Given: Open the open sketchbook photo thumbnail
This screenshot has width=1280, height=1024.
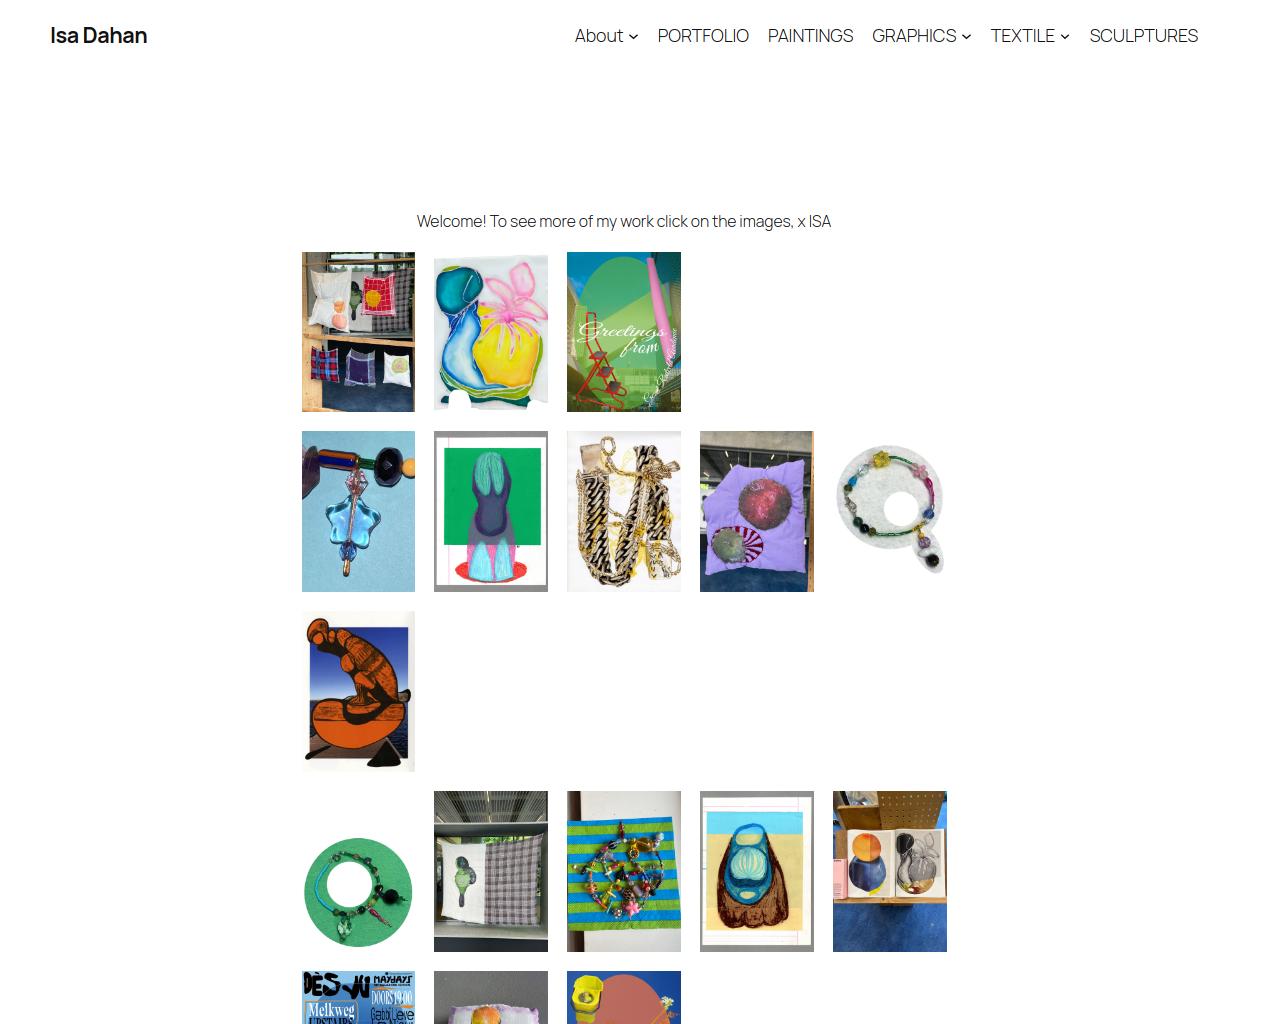Looking at the screenshot, I should coord(890,871).
